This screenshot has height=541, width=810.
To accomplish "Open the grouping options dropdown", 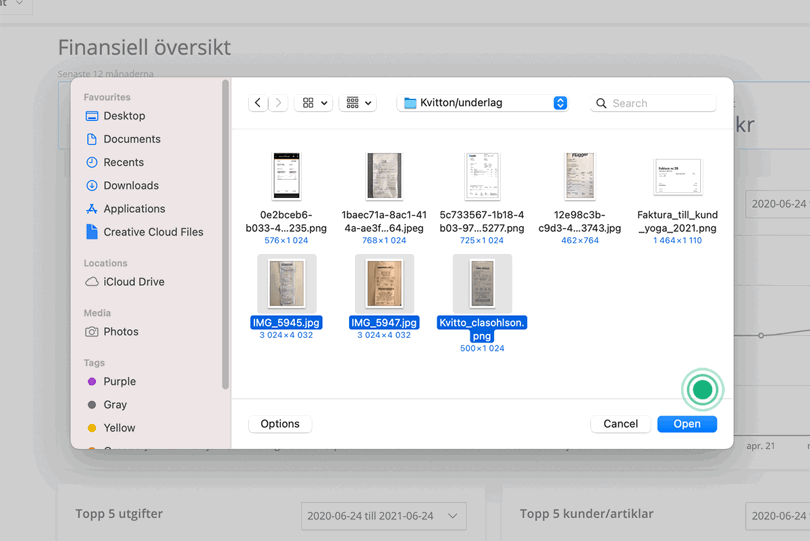I will click(358, 103).
